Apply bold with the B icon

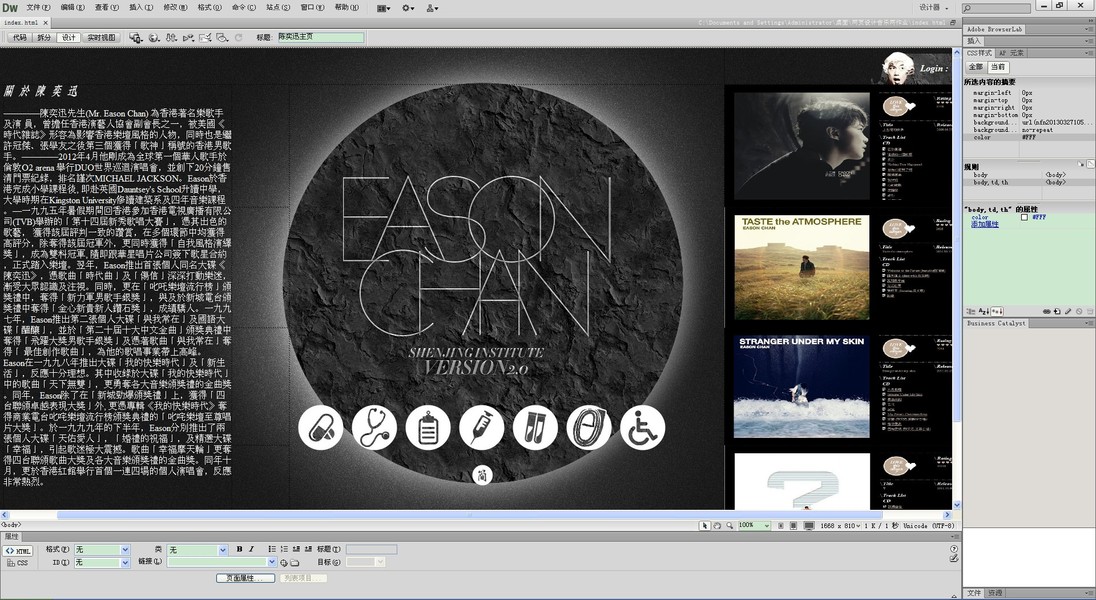coord(239,550)
